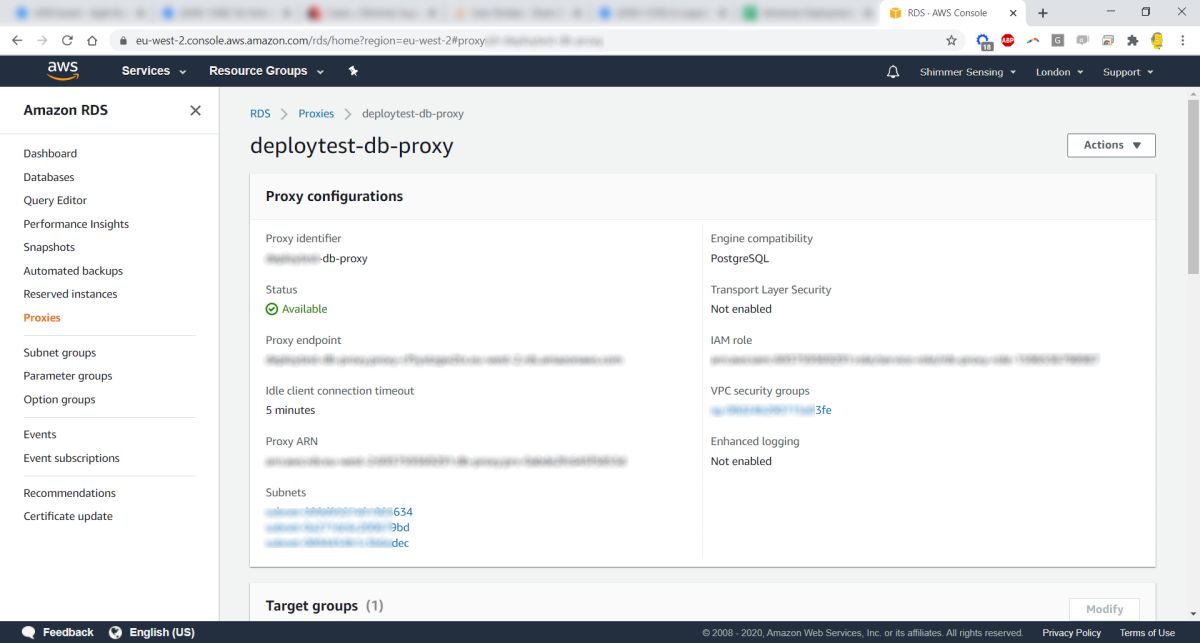Open the London region selector

click(x=1059, y=72)
